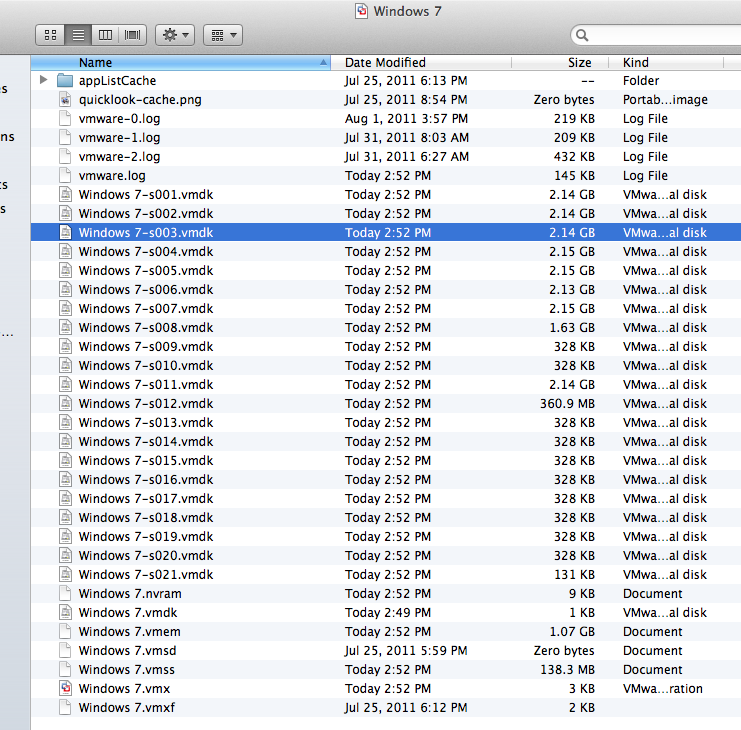Select file name Windows 7-s009.vmdk
The width and height of the screenshot is (741, 730).
click(146, 346)
